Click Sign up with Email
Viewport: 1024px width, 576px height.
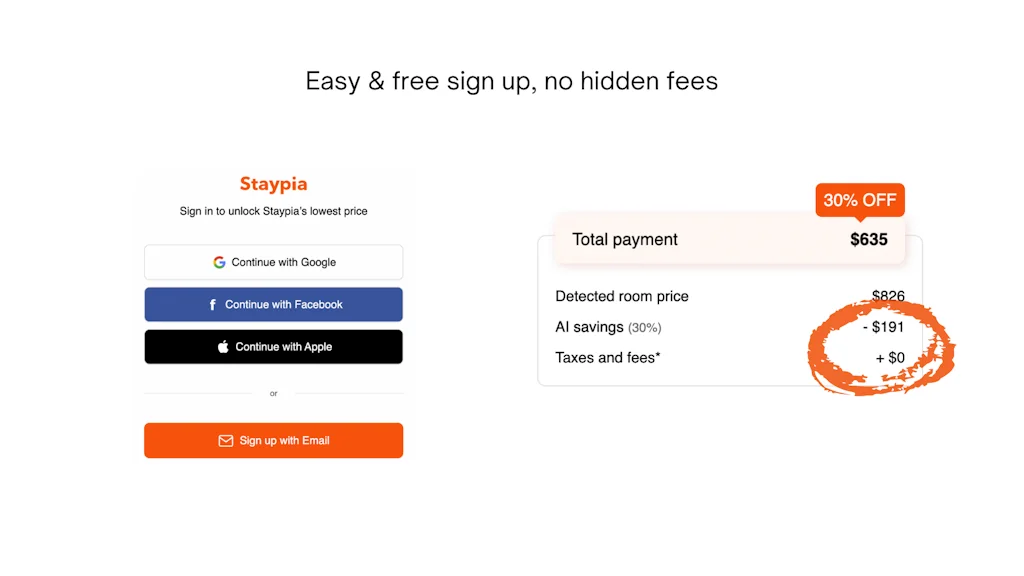(273, 440)
